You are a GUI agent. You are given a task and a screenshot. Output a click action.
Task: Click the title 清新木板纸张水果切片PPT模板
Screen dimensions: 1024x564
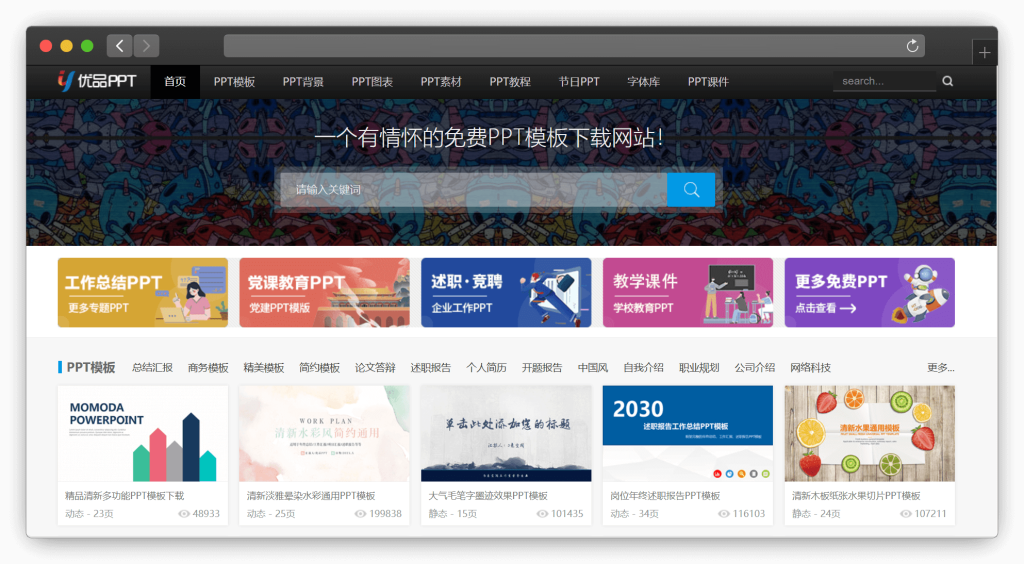(x=856, y=495)
